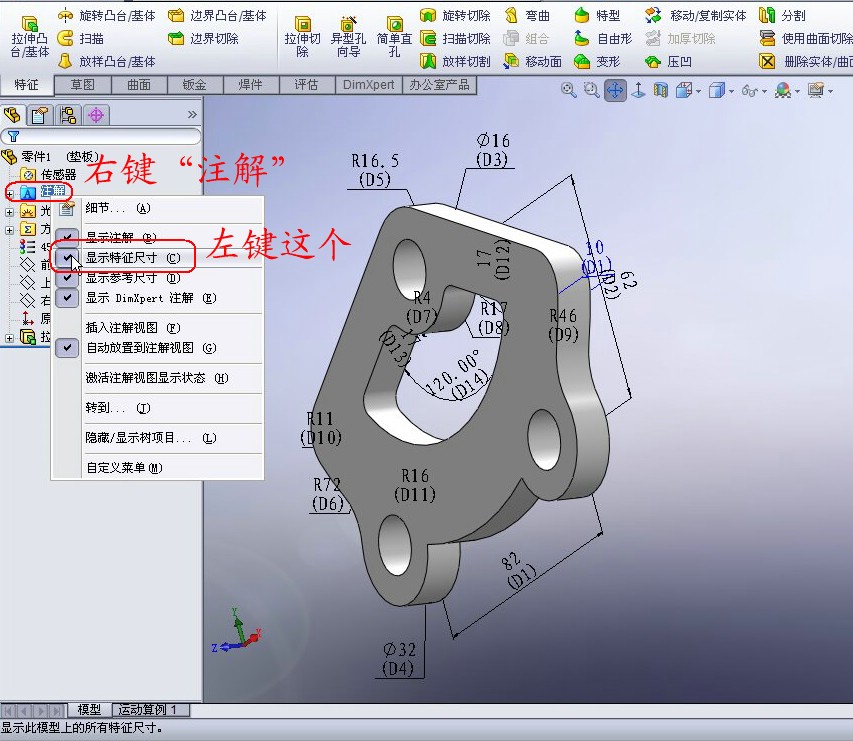The image size is (853, 741).
Task: Choose 激活注解视图显示状态 (H) entry
Action: click(157, 378)
